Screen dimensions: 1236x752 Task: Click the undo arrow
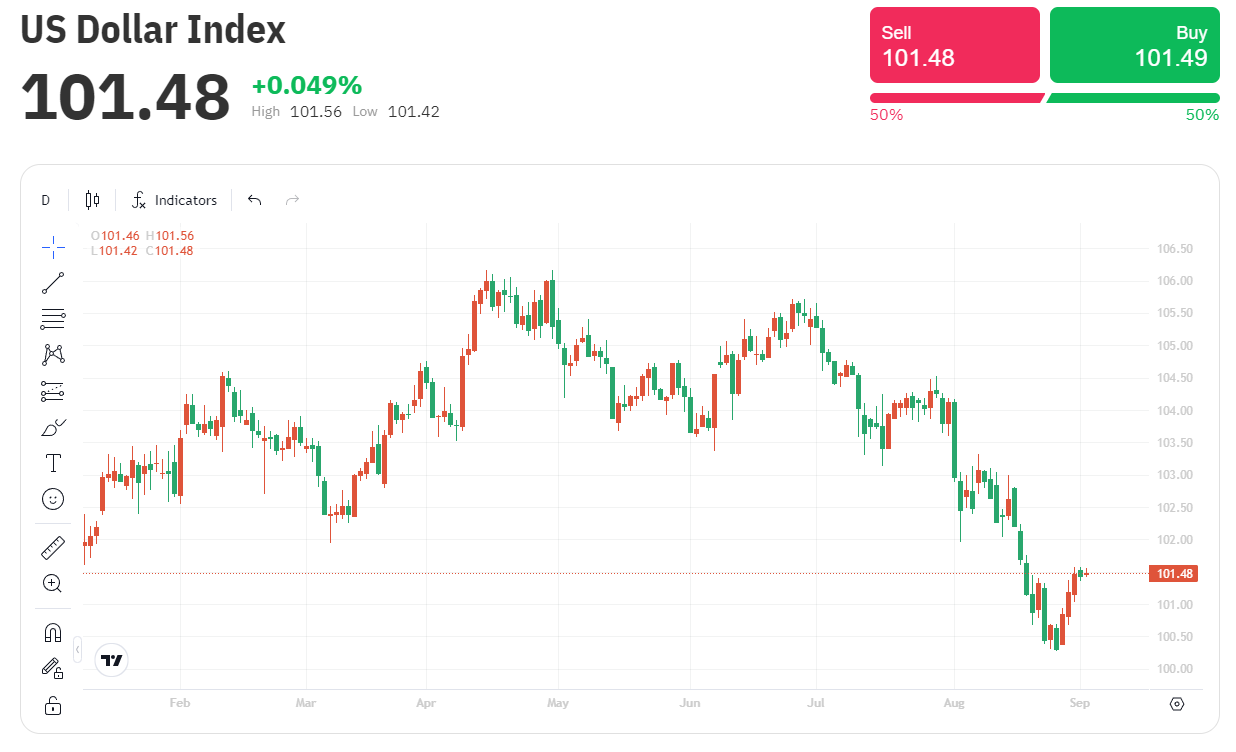click(x=254, y=200)
